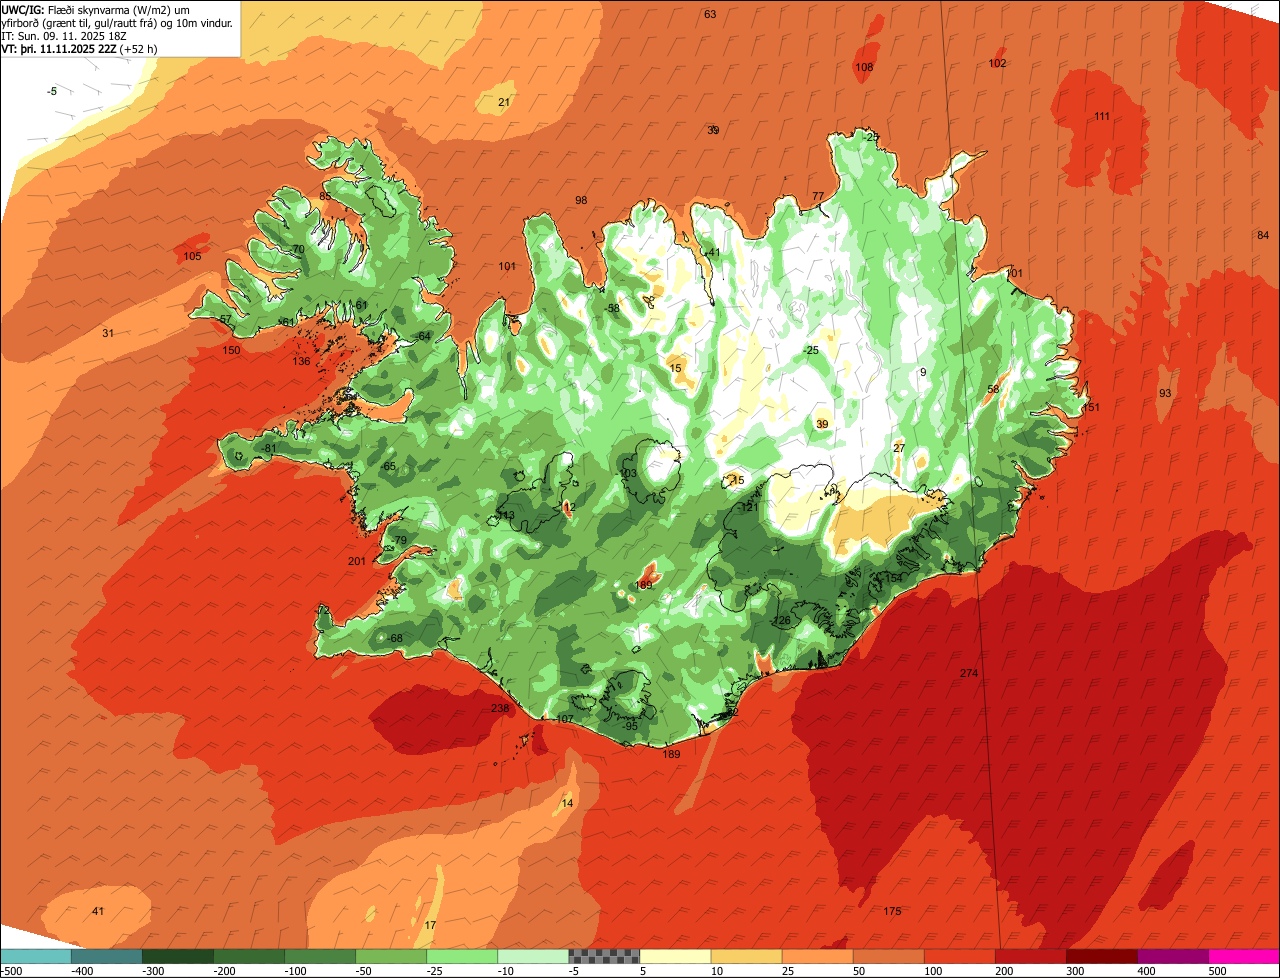Image resolution: width=1280 pixels, height=978 pixels.
Task: Click the map value 17 at the bottom edge
Action: tap(430, 925)
